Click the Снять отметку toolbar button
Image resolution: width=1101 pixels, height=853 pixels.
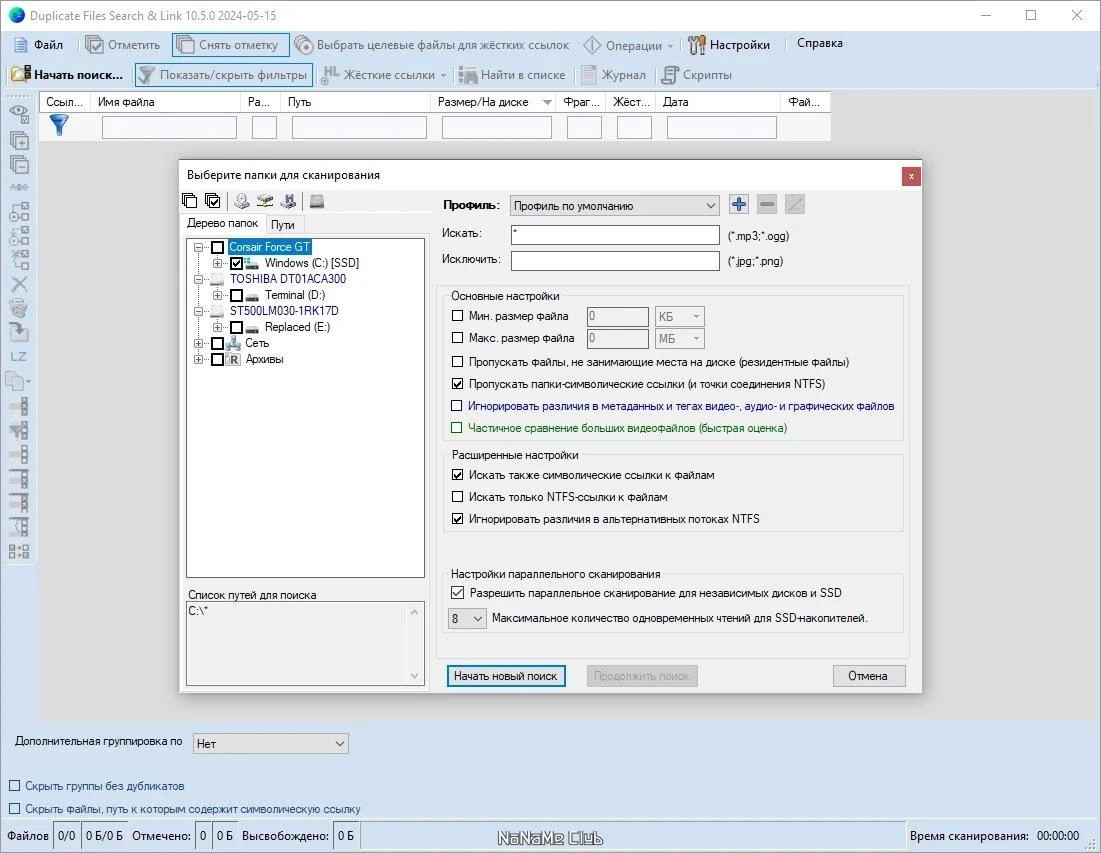coord(231,45)
